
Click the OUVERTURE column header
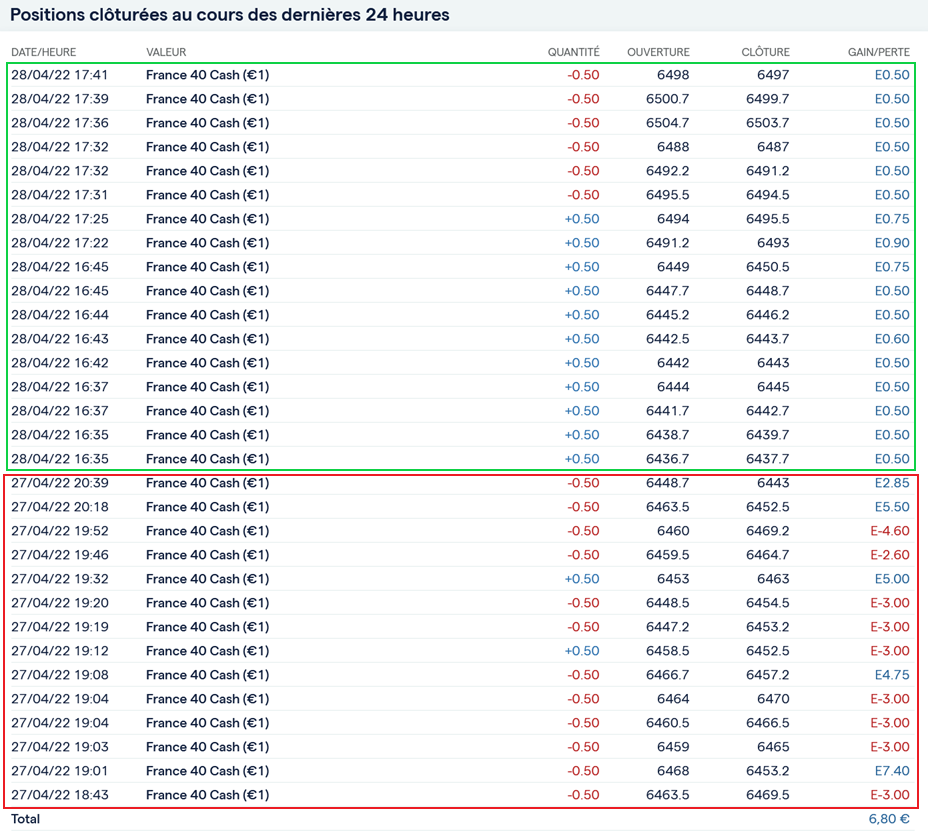click(x=658, y=52)
